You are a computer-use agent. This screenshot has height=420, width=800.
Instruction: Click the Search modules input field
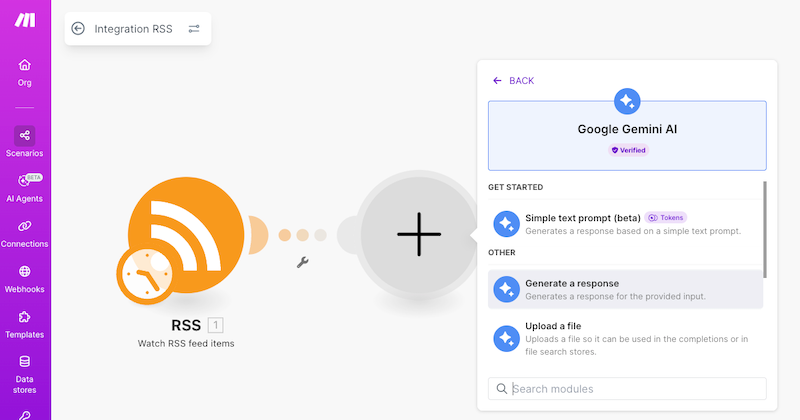click(635, 388)
